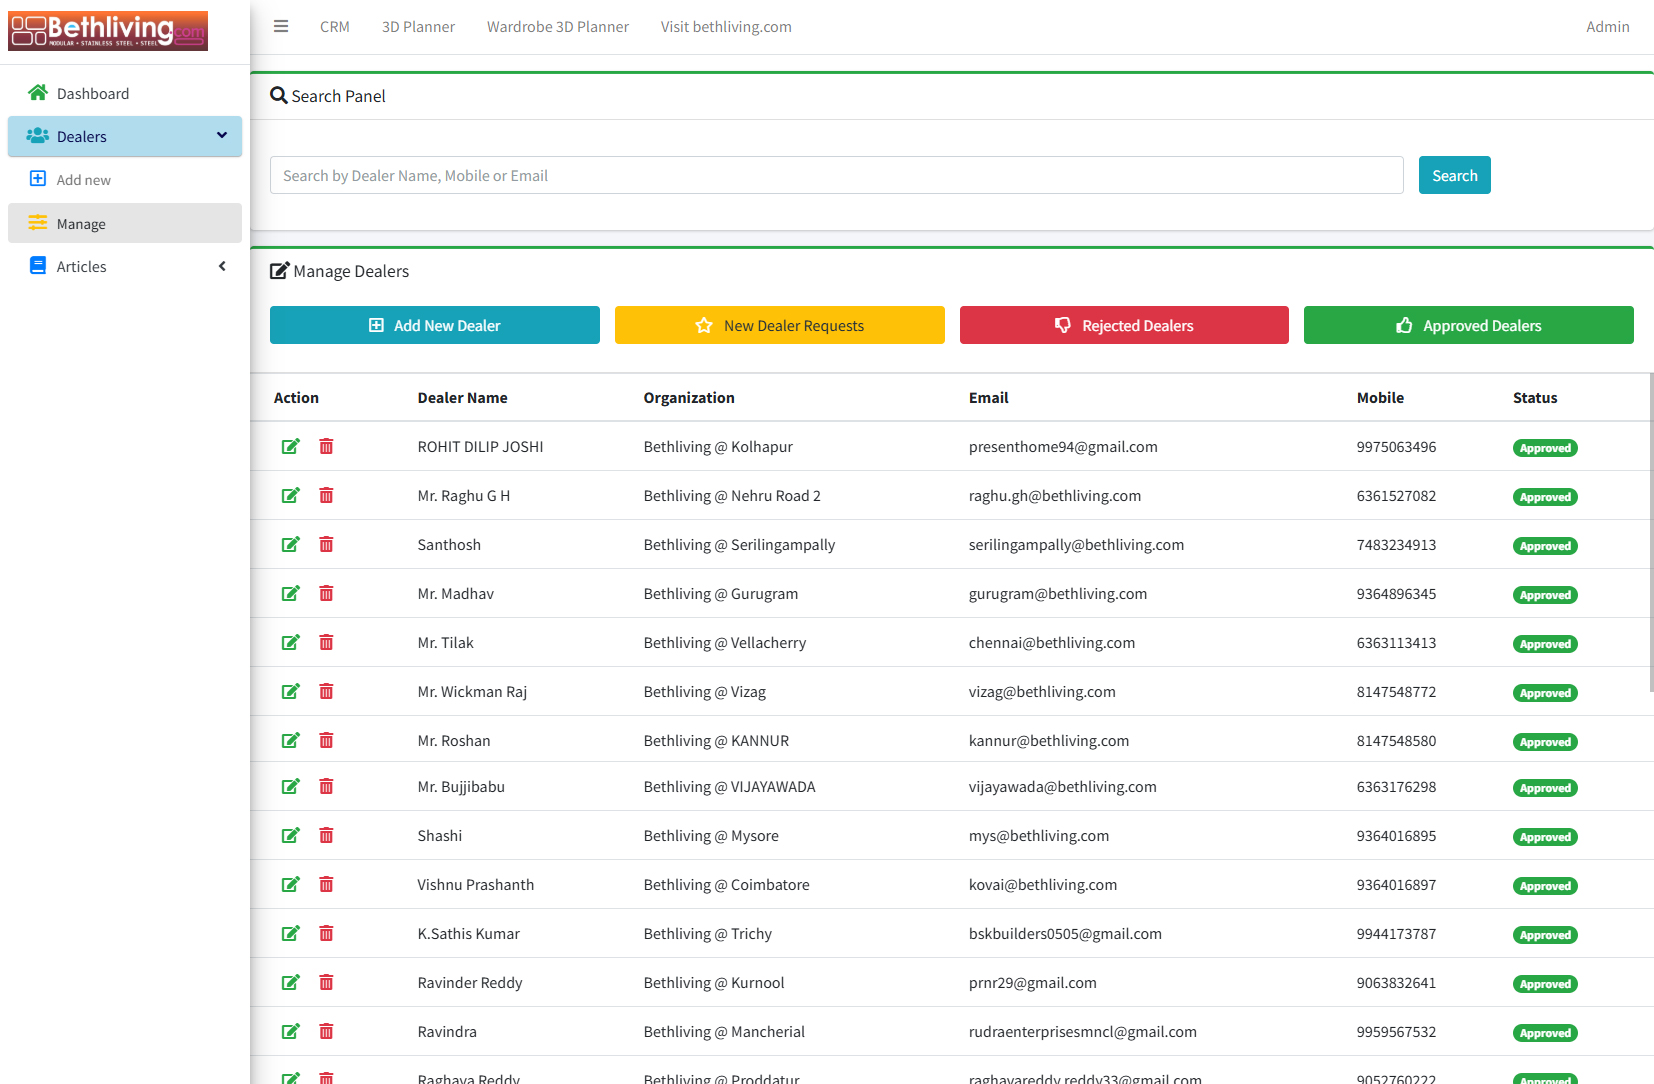Open the Admin user menu
This screenshot has width=1654, height=1084.
[x=1607, y=27]
